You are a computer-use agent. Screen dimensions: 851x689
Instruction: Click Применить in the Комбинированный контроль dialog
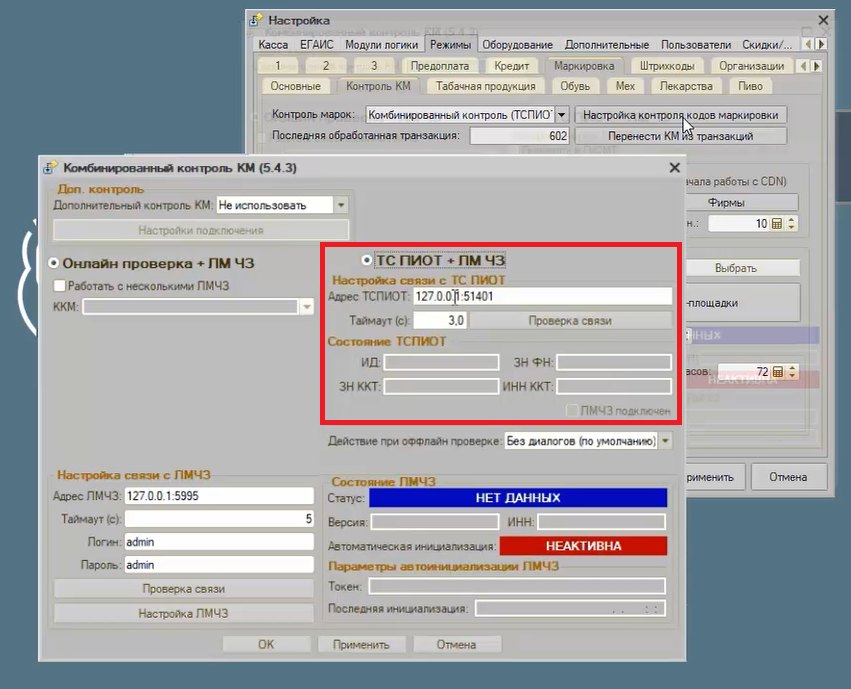pos(361,645)
